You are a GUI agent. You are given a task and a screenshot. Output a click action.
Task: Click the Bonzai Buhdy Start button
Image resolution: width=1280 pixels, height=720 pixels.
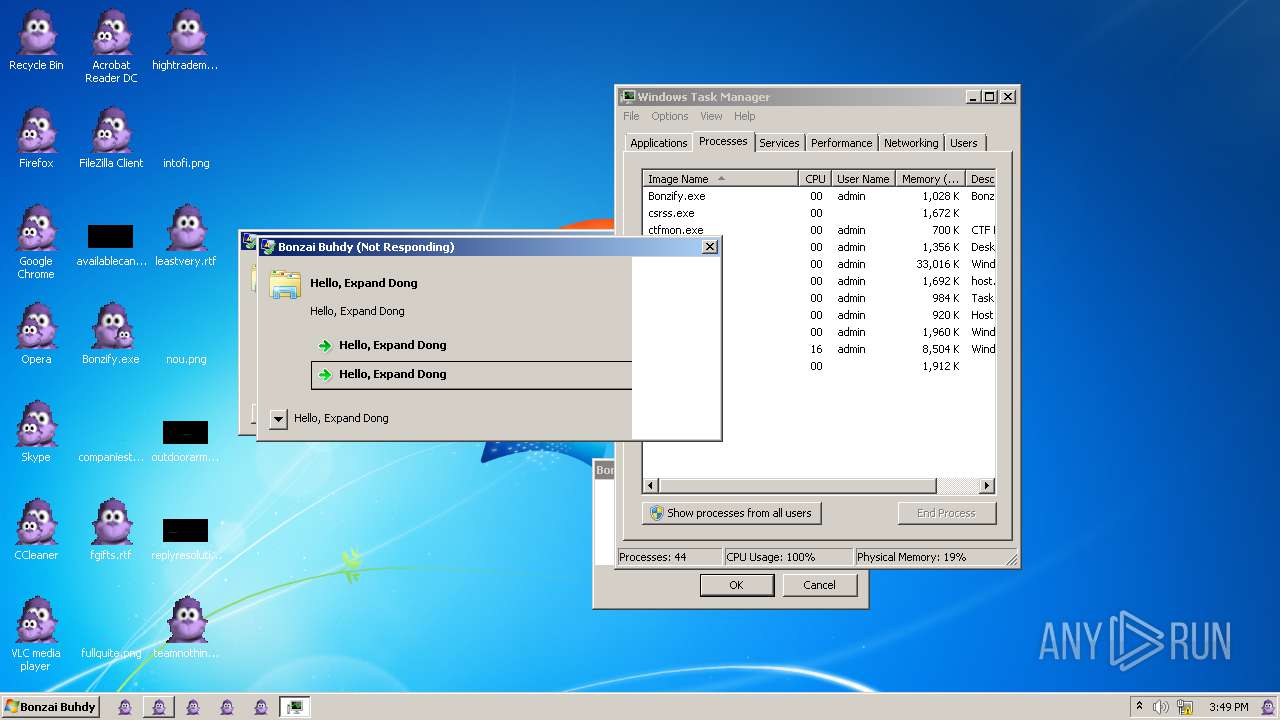point(51,706)
